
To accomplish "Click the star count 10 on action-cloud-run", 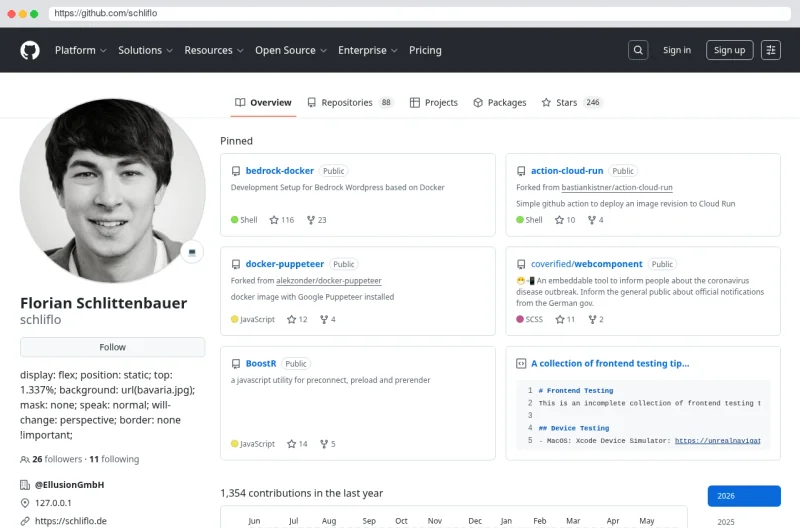I will click(565, 220).
